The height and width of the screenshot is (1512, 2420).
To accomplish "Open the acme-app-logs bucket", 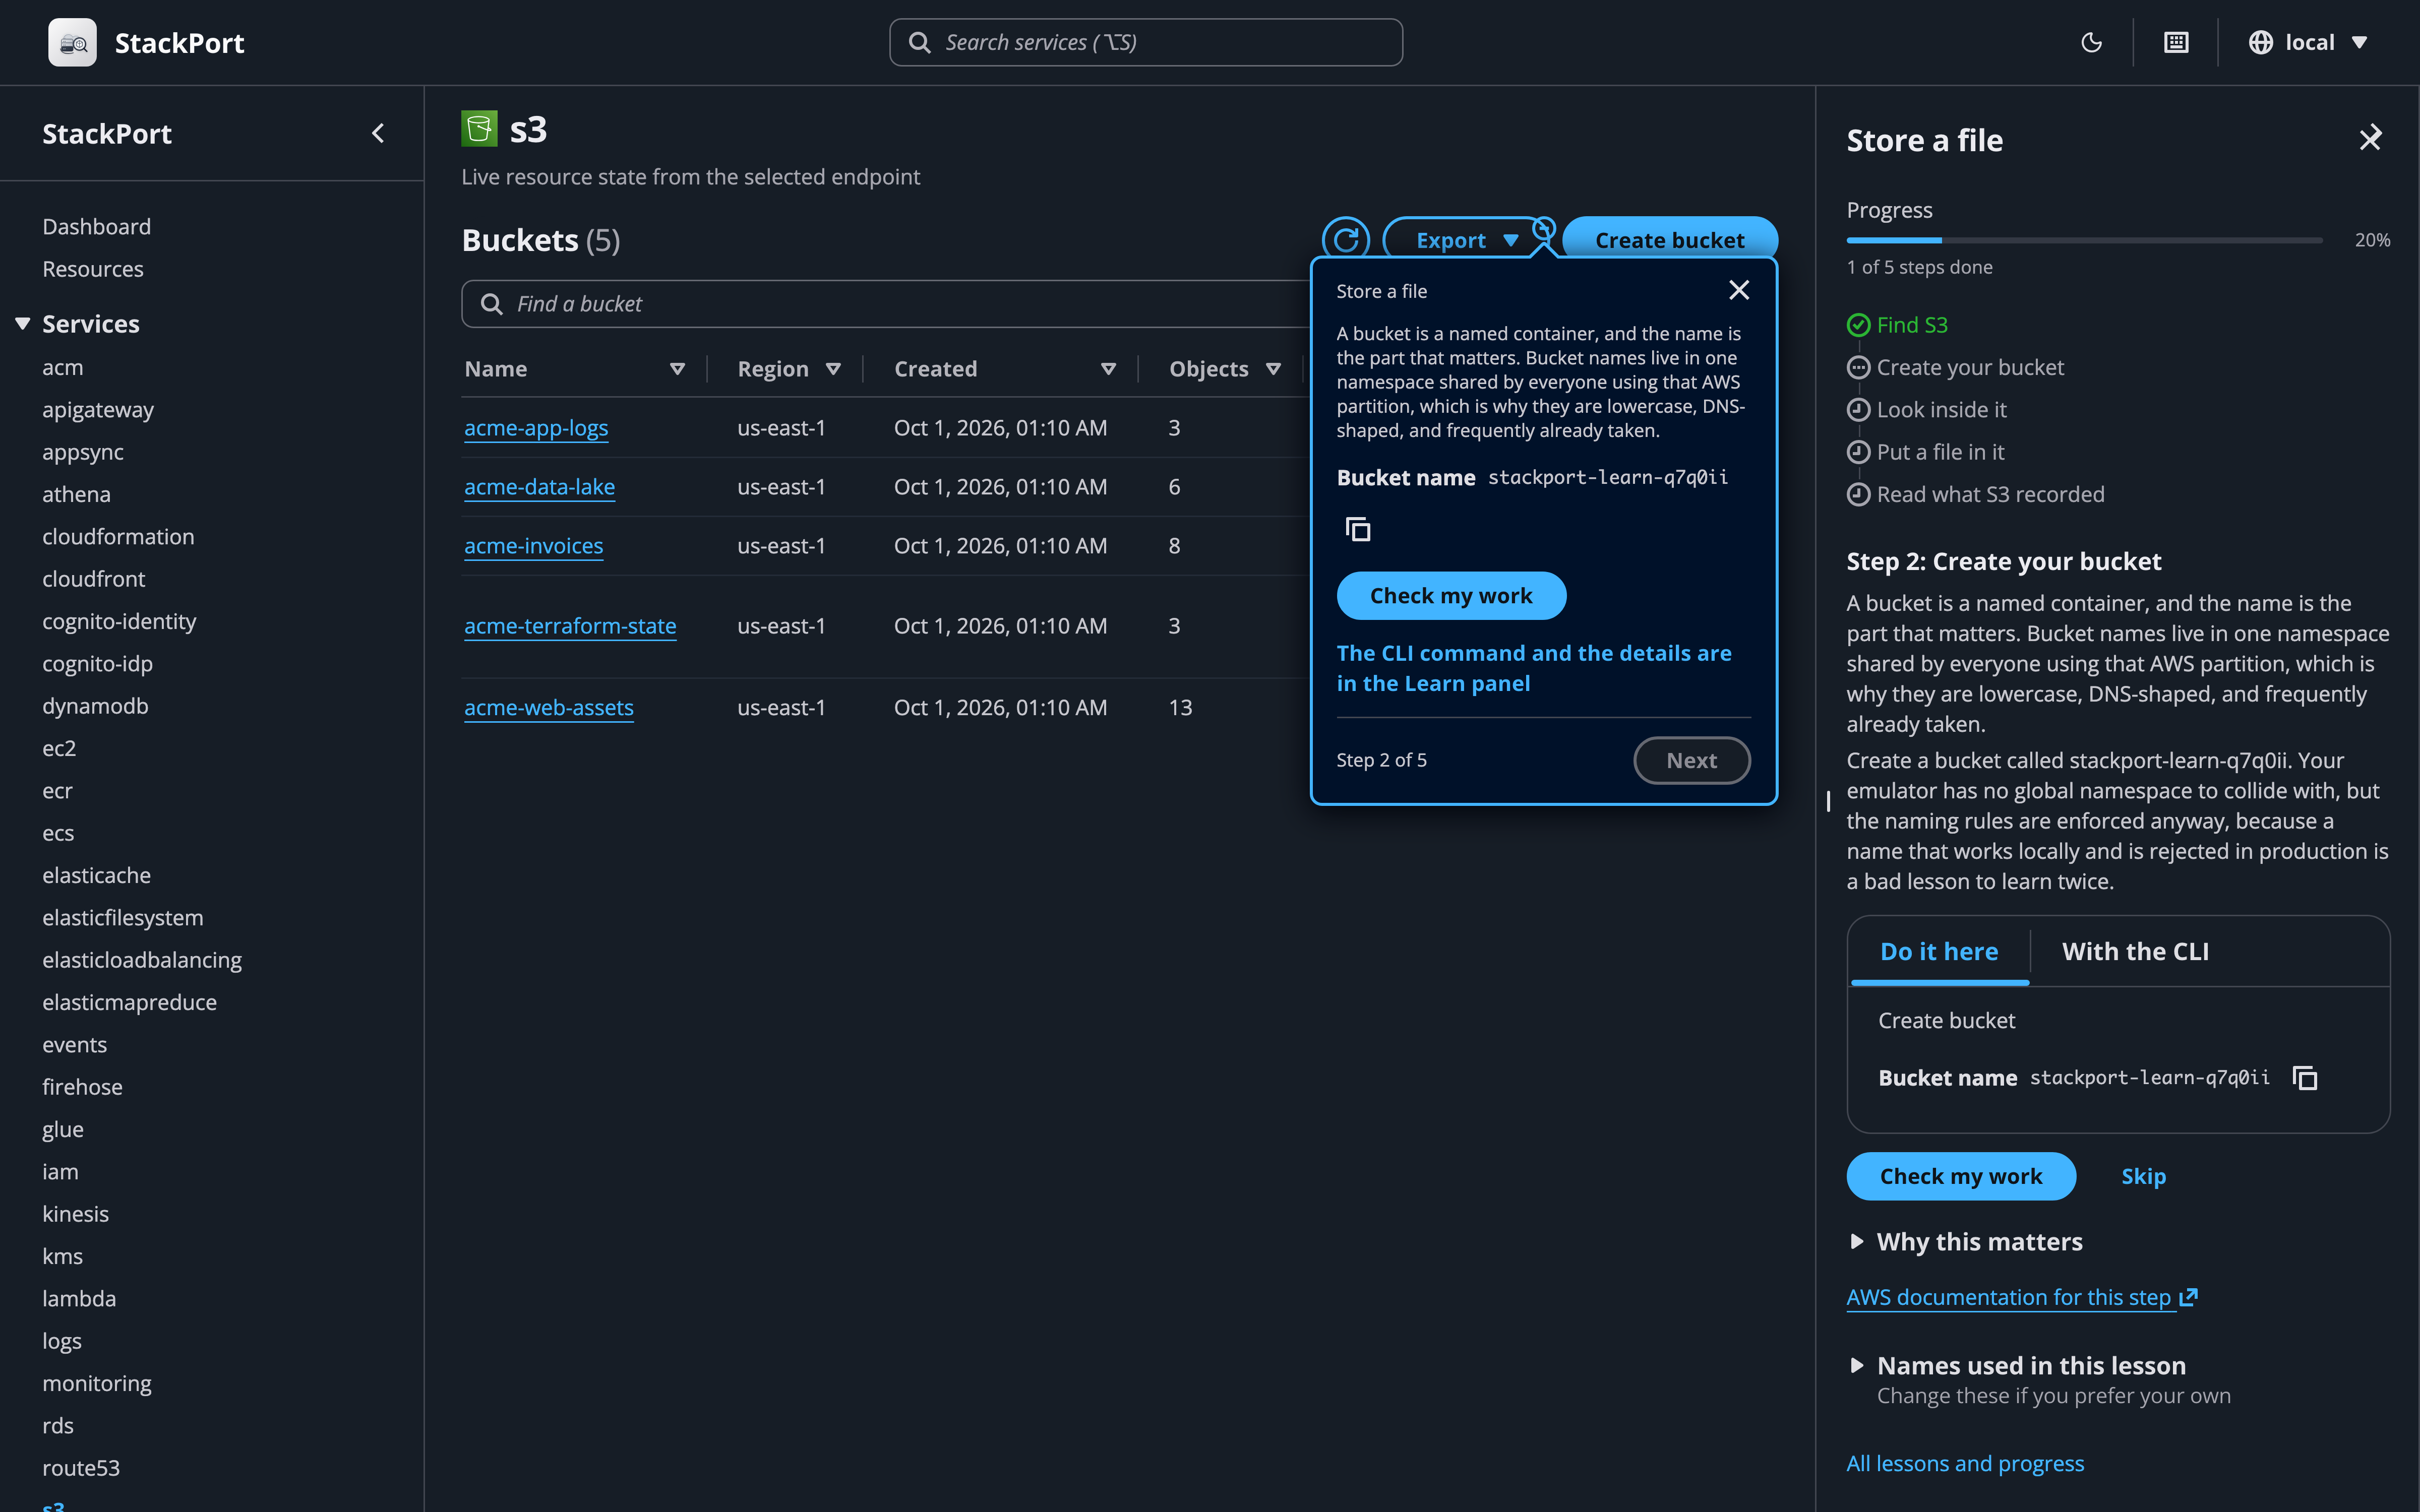I will (x=536, y=428).
